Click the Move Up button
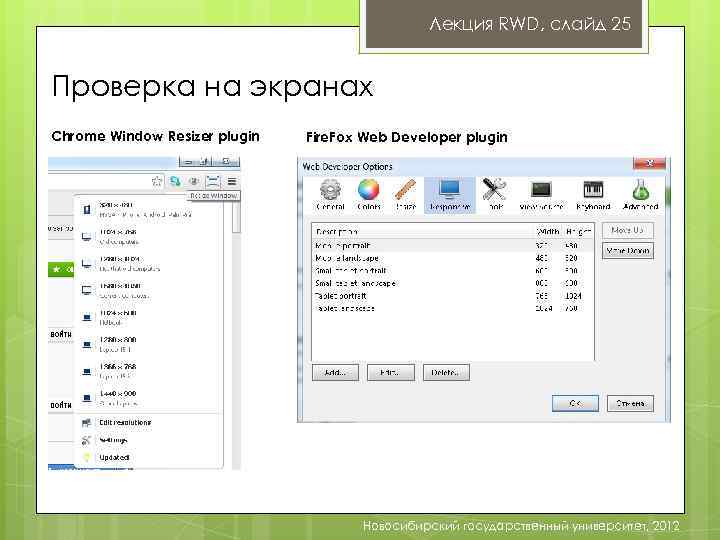Screen dimensions: 720x540 [627, 230]
